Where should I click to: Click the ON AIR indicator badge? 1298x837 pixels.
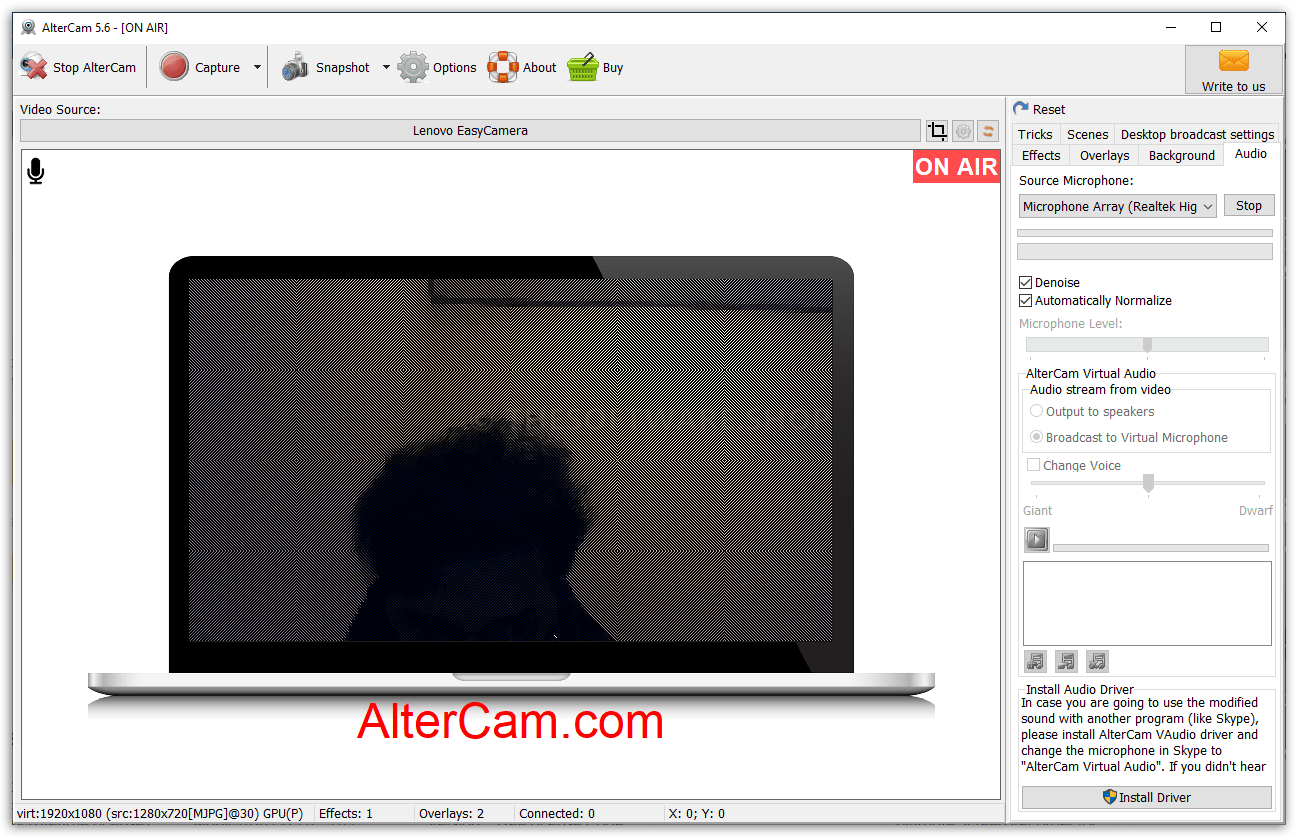(x=956, y=167)
